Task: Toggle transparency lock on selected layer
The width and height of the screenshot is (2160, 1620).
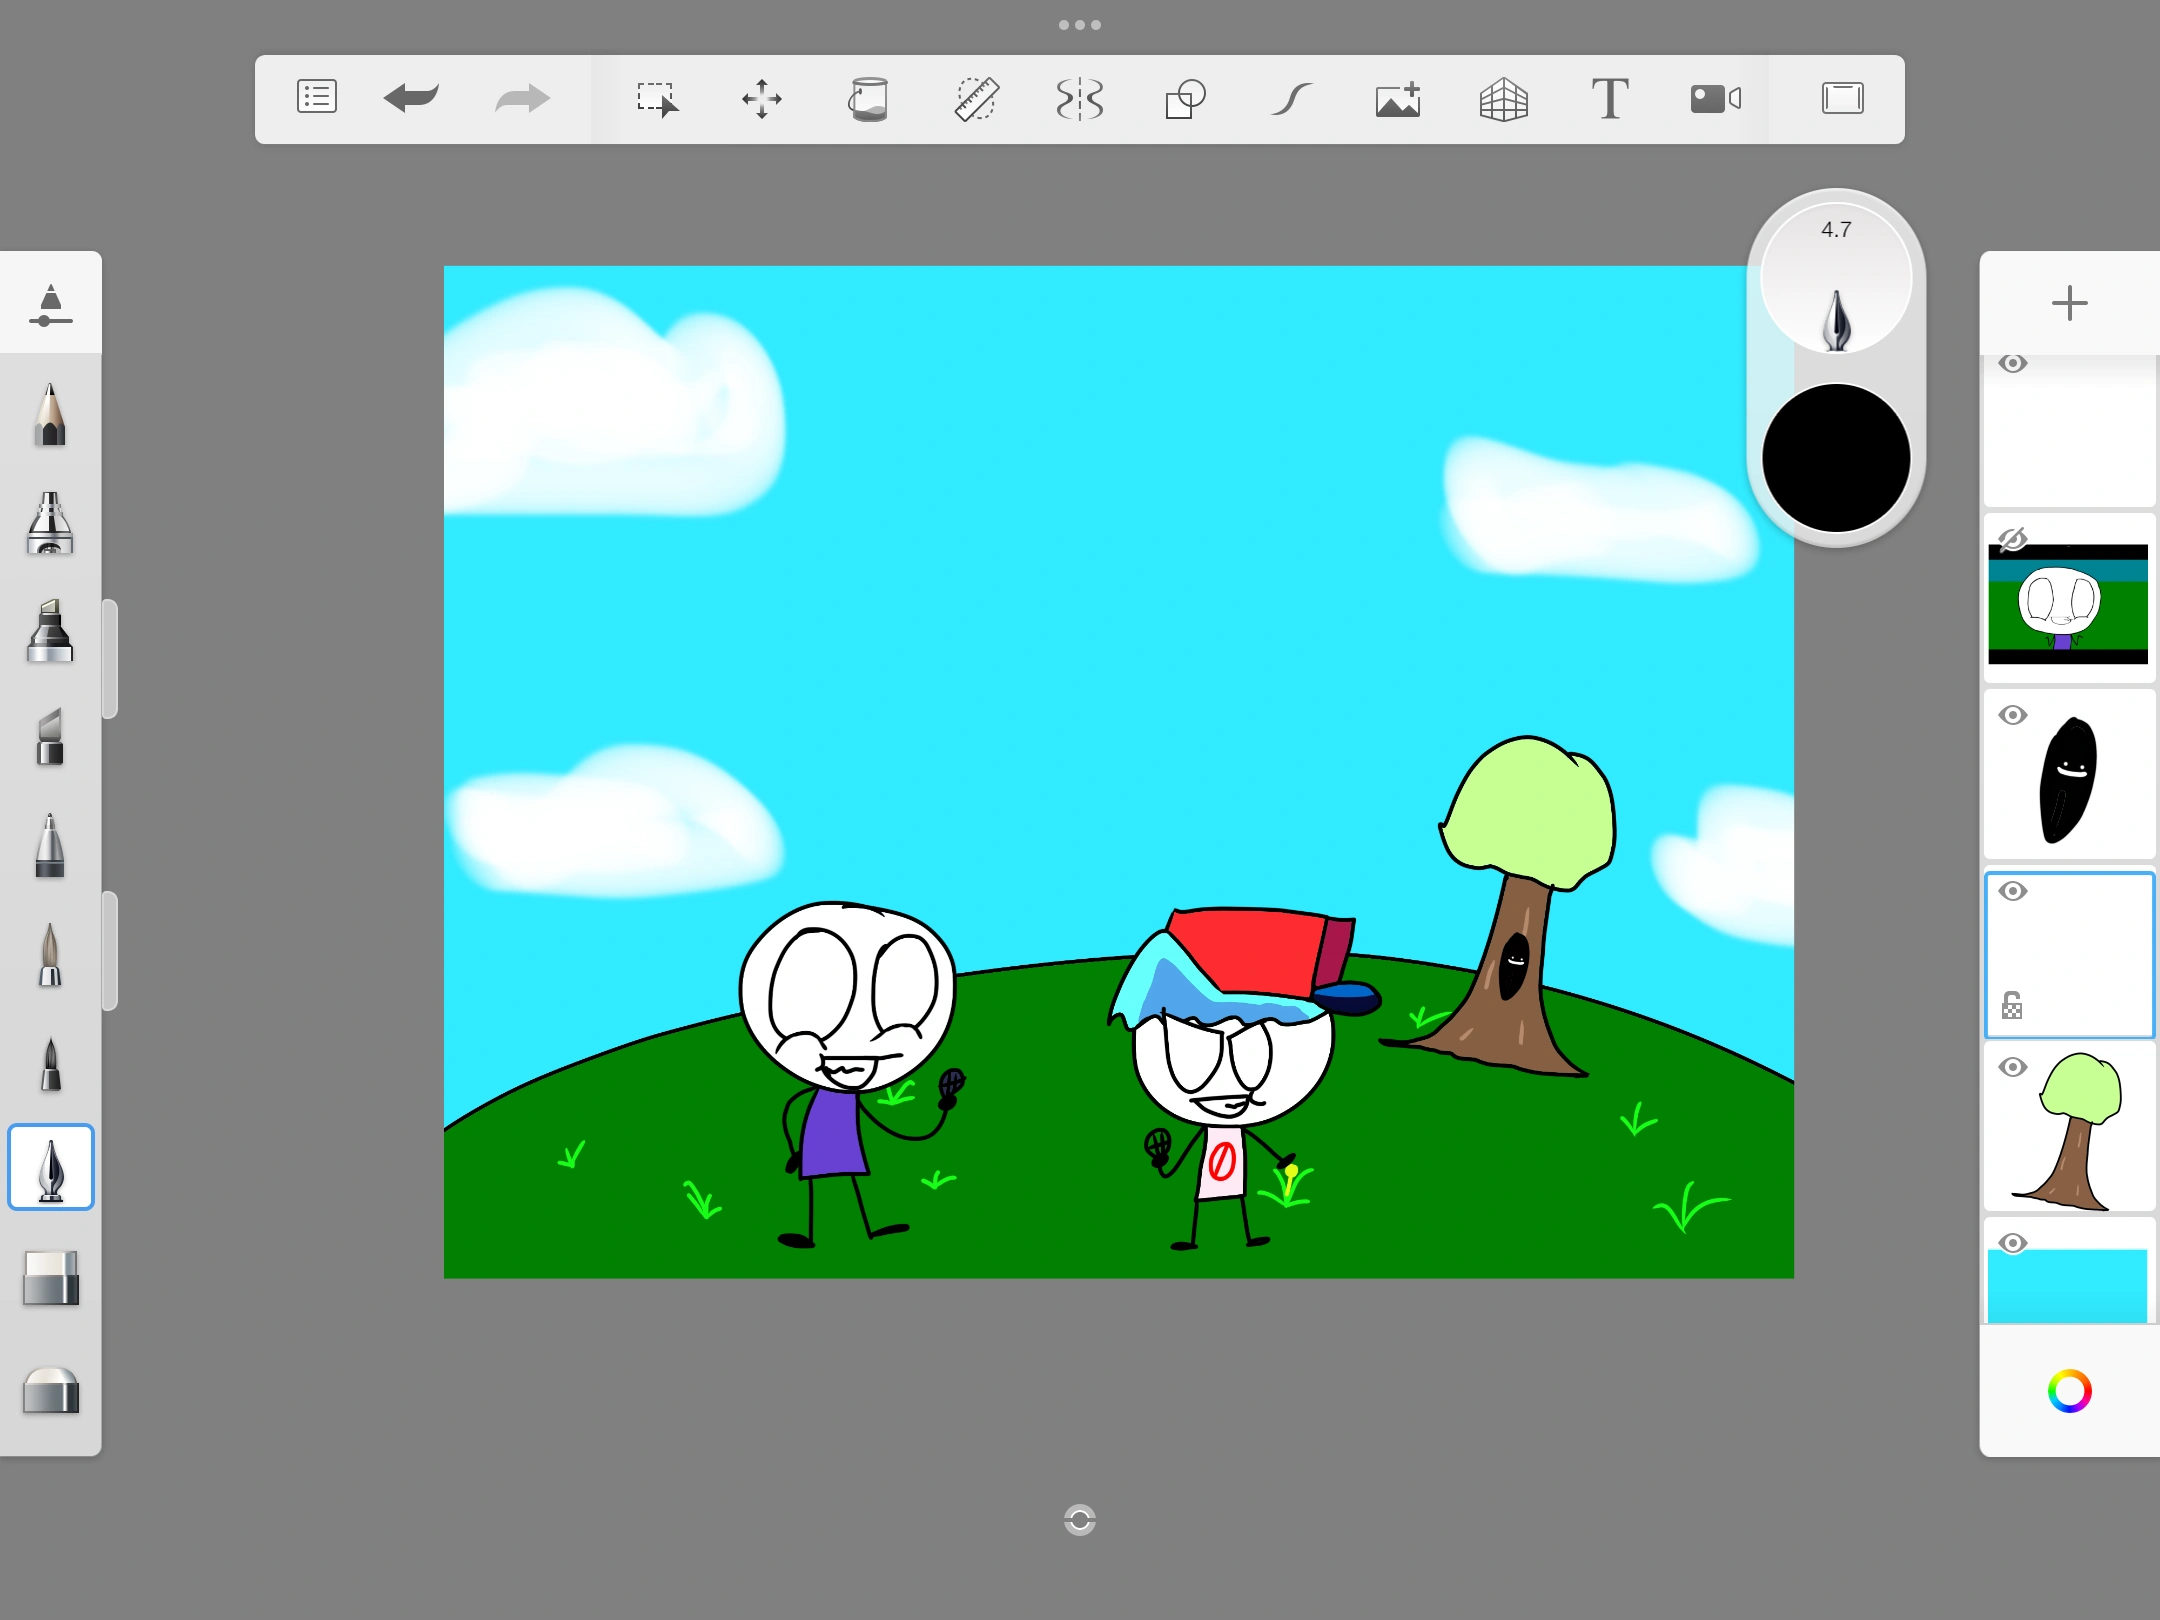Action: 2012,1005
